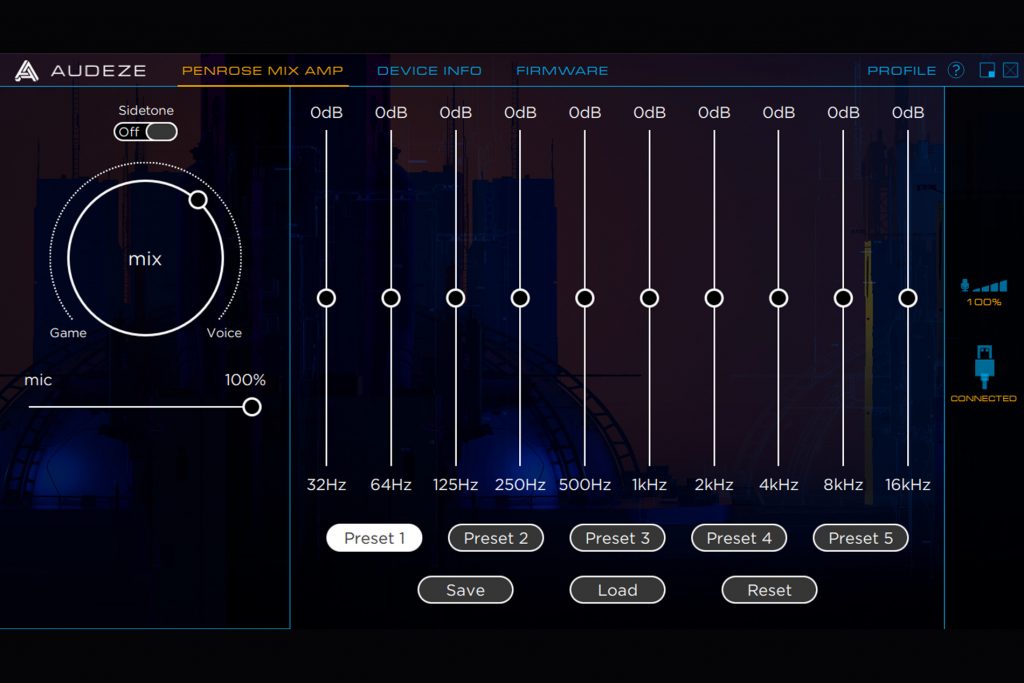Open the Profile menu

coord(901,71)
